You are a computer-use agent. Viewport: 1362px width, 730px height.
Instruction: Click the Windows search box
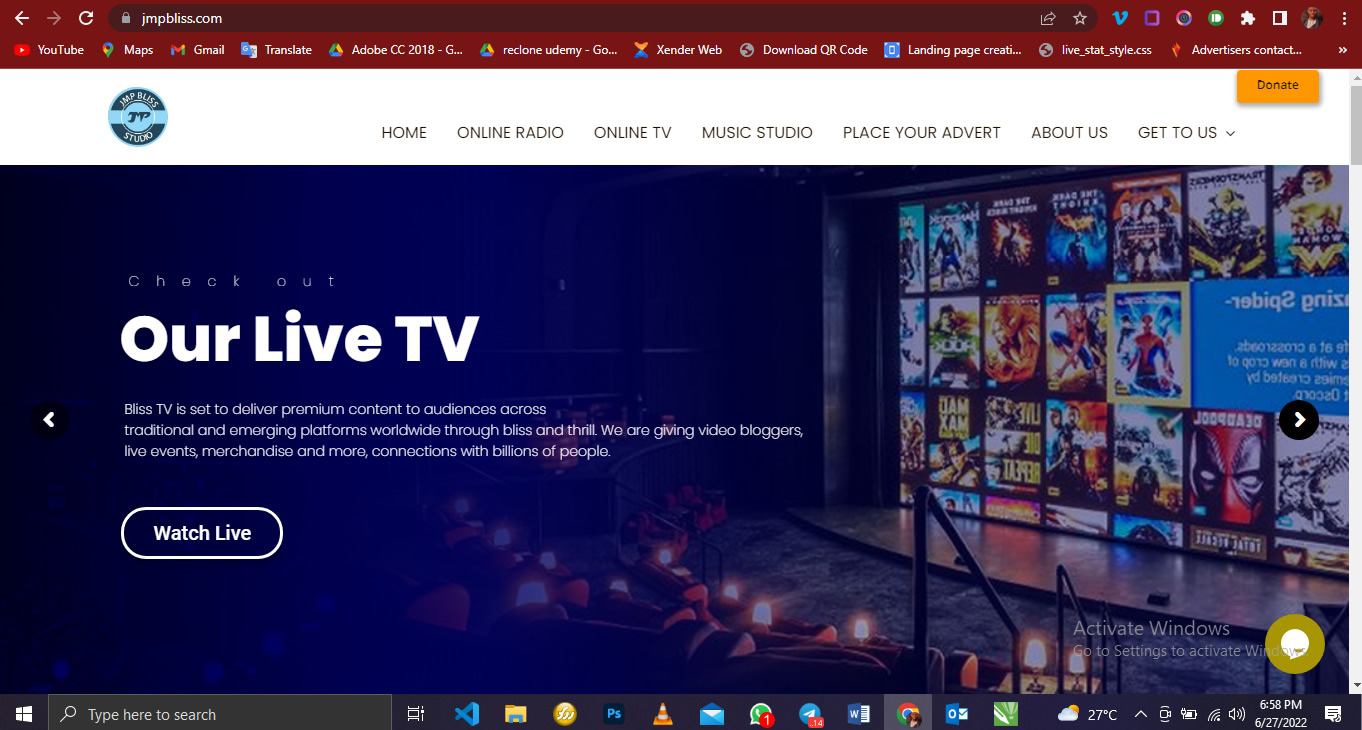point(220,714)
